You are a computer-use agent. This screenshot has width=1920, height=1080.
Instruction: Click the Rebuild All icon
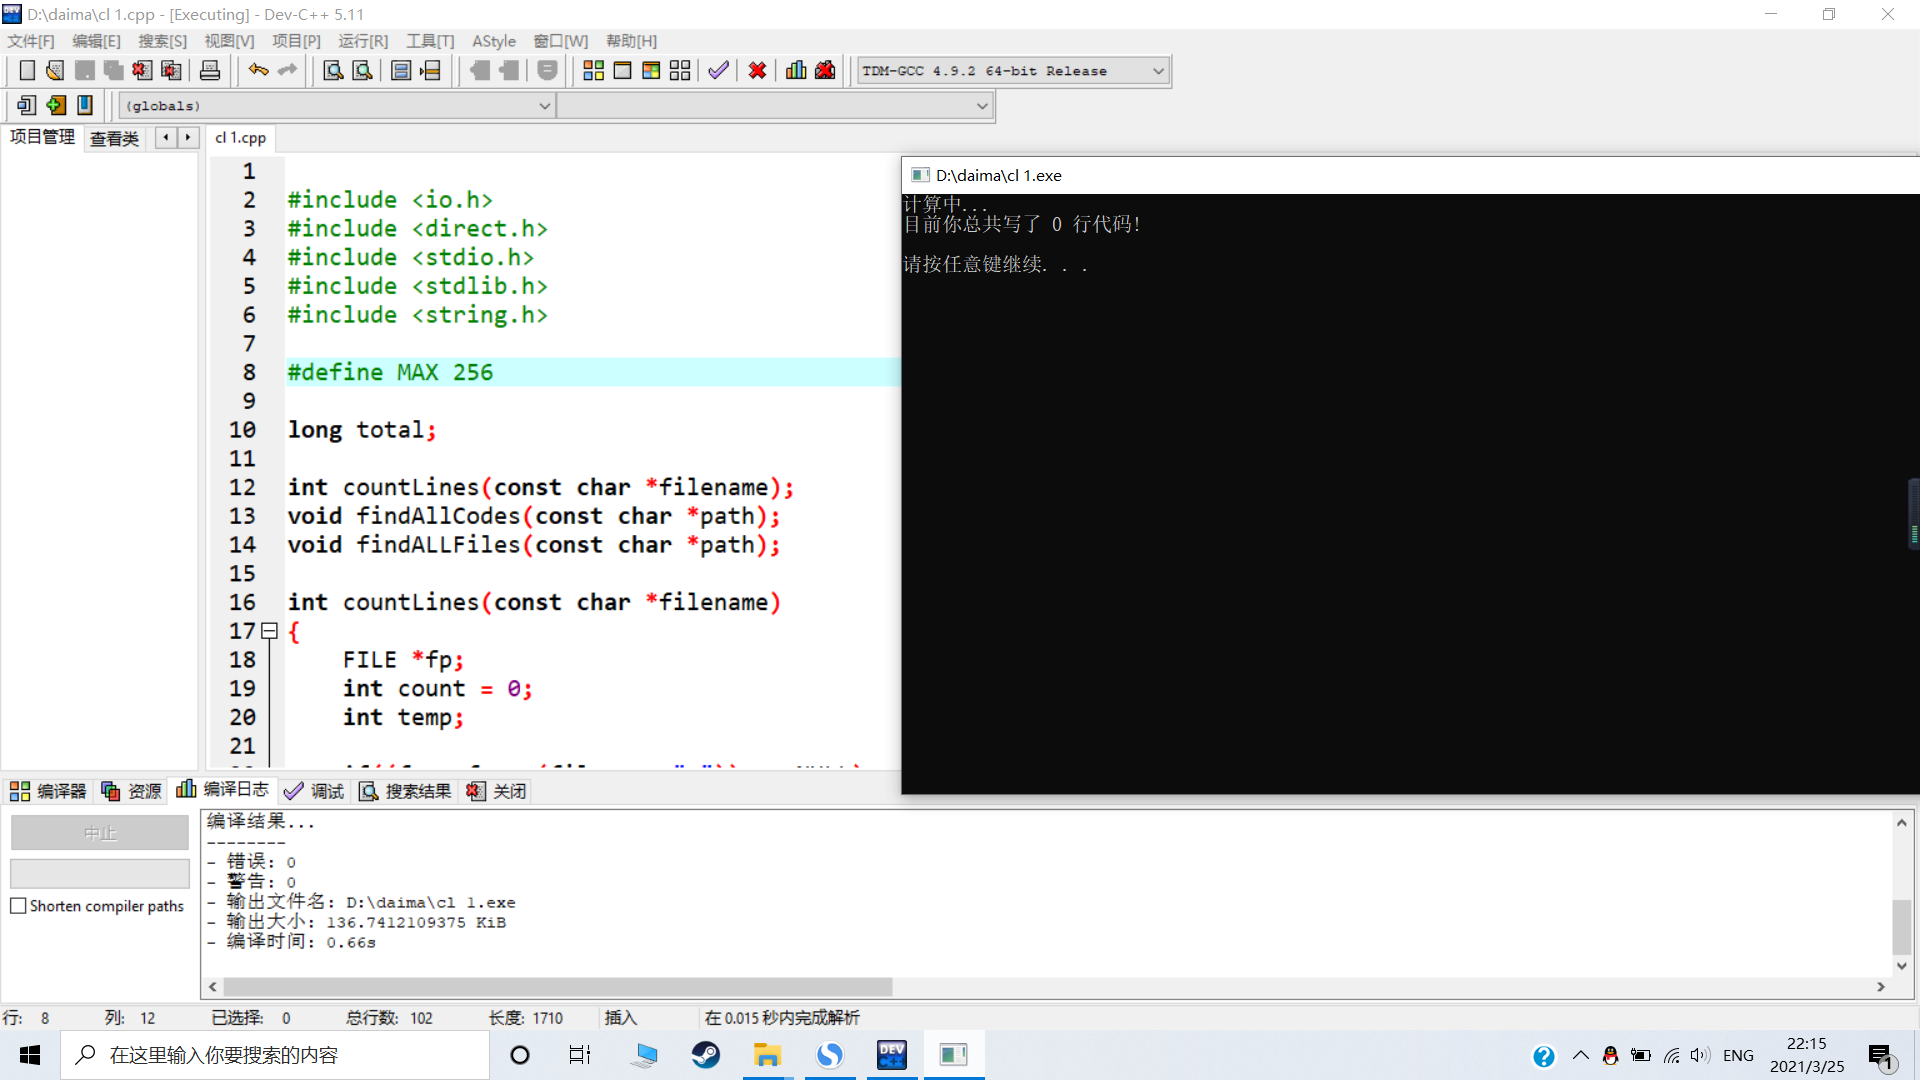[680, 70]
